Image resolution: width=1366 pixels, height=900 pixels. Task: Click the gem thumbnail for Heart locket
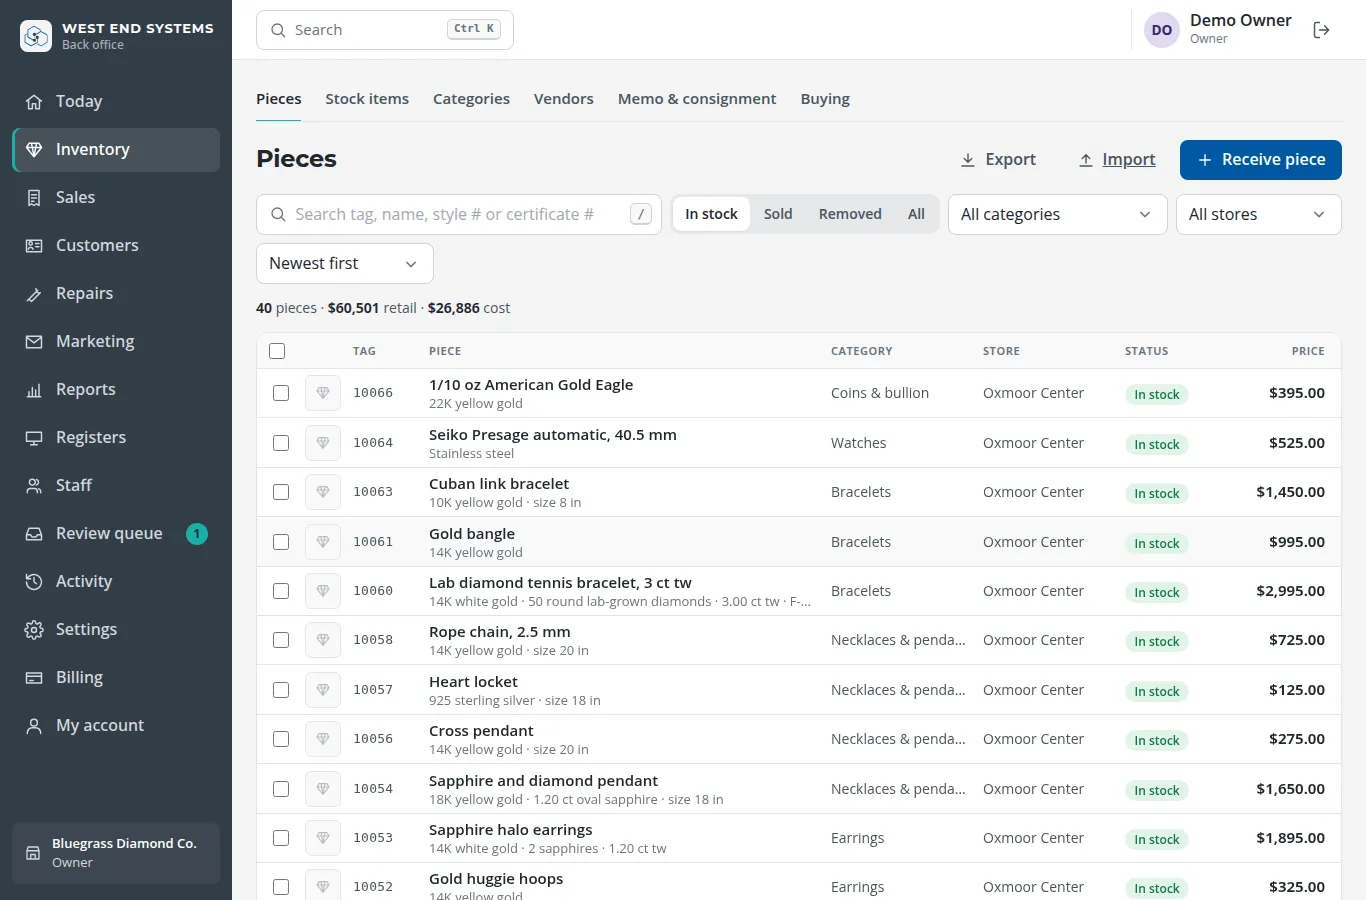(323, 690)
